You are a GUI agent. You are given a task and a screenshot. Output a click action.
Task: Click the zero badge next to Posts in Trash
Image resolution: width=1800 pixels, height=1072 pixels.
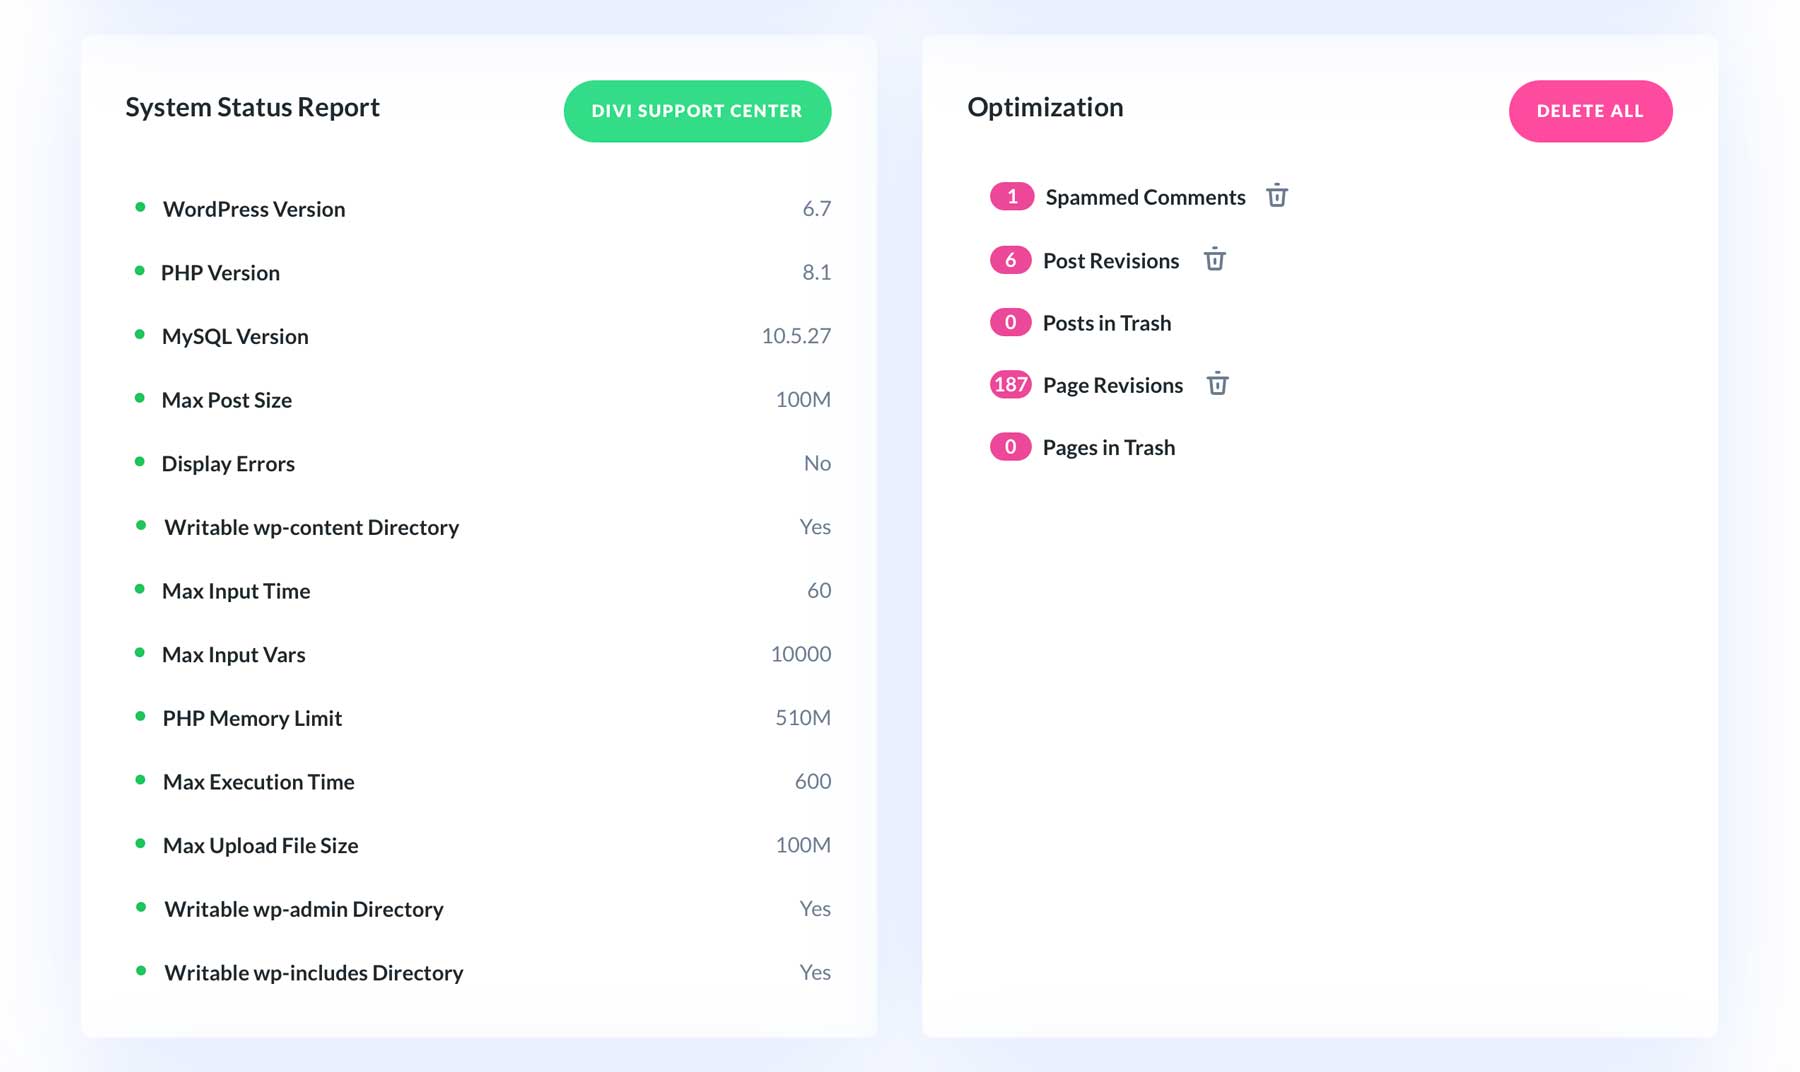[1011, 322]
